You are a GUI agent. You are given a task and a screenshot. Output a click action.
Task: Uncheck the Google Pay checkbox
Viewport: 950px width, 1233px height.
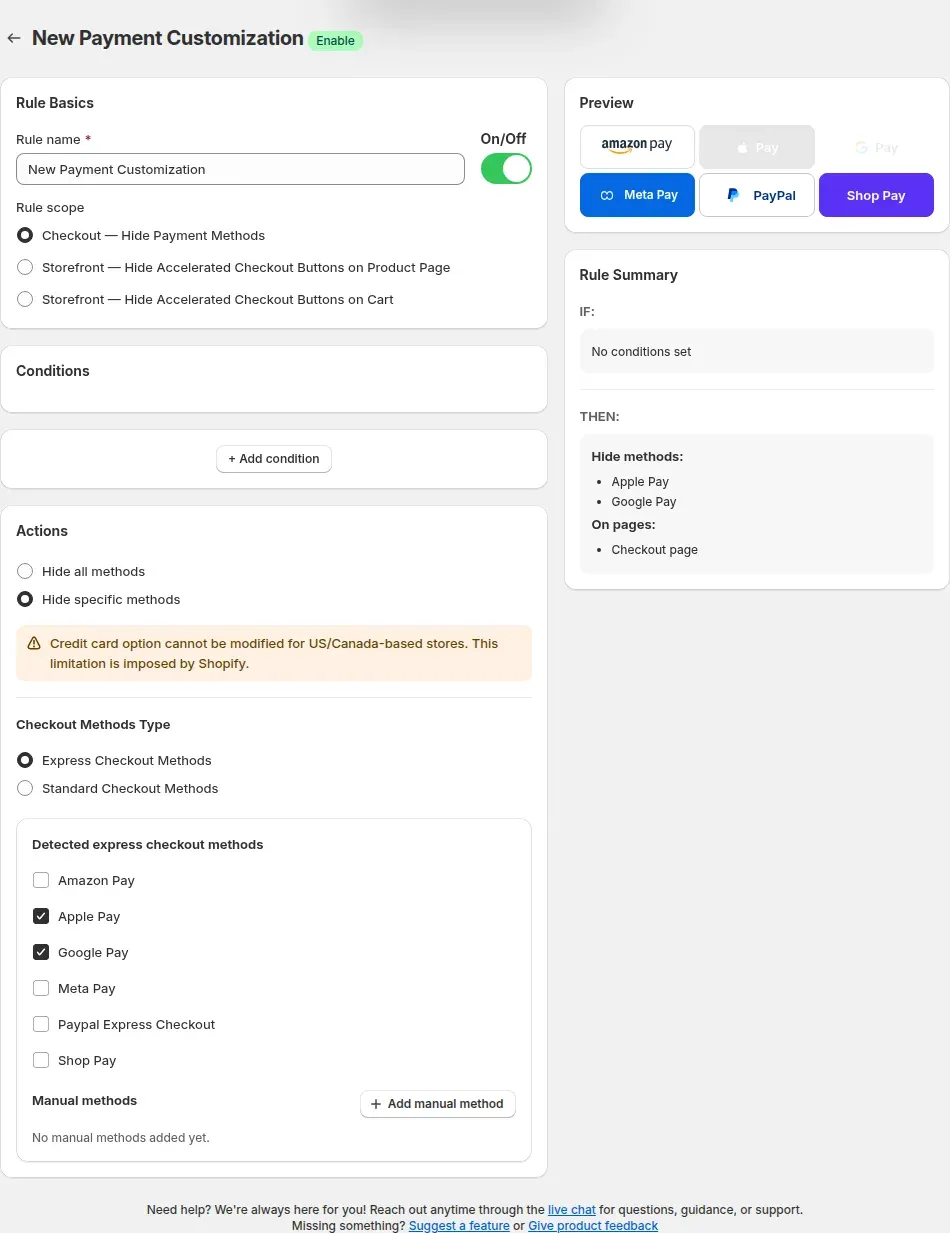click(41, 953)
